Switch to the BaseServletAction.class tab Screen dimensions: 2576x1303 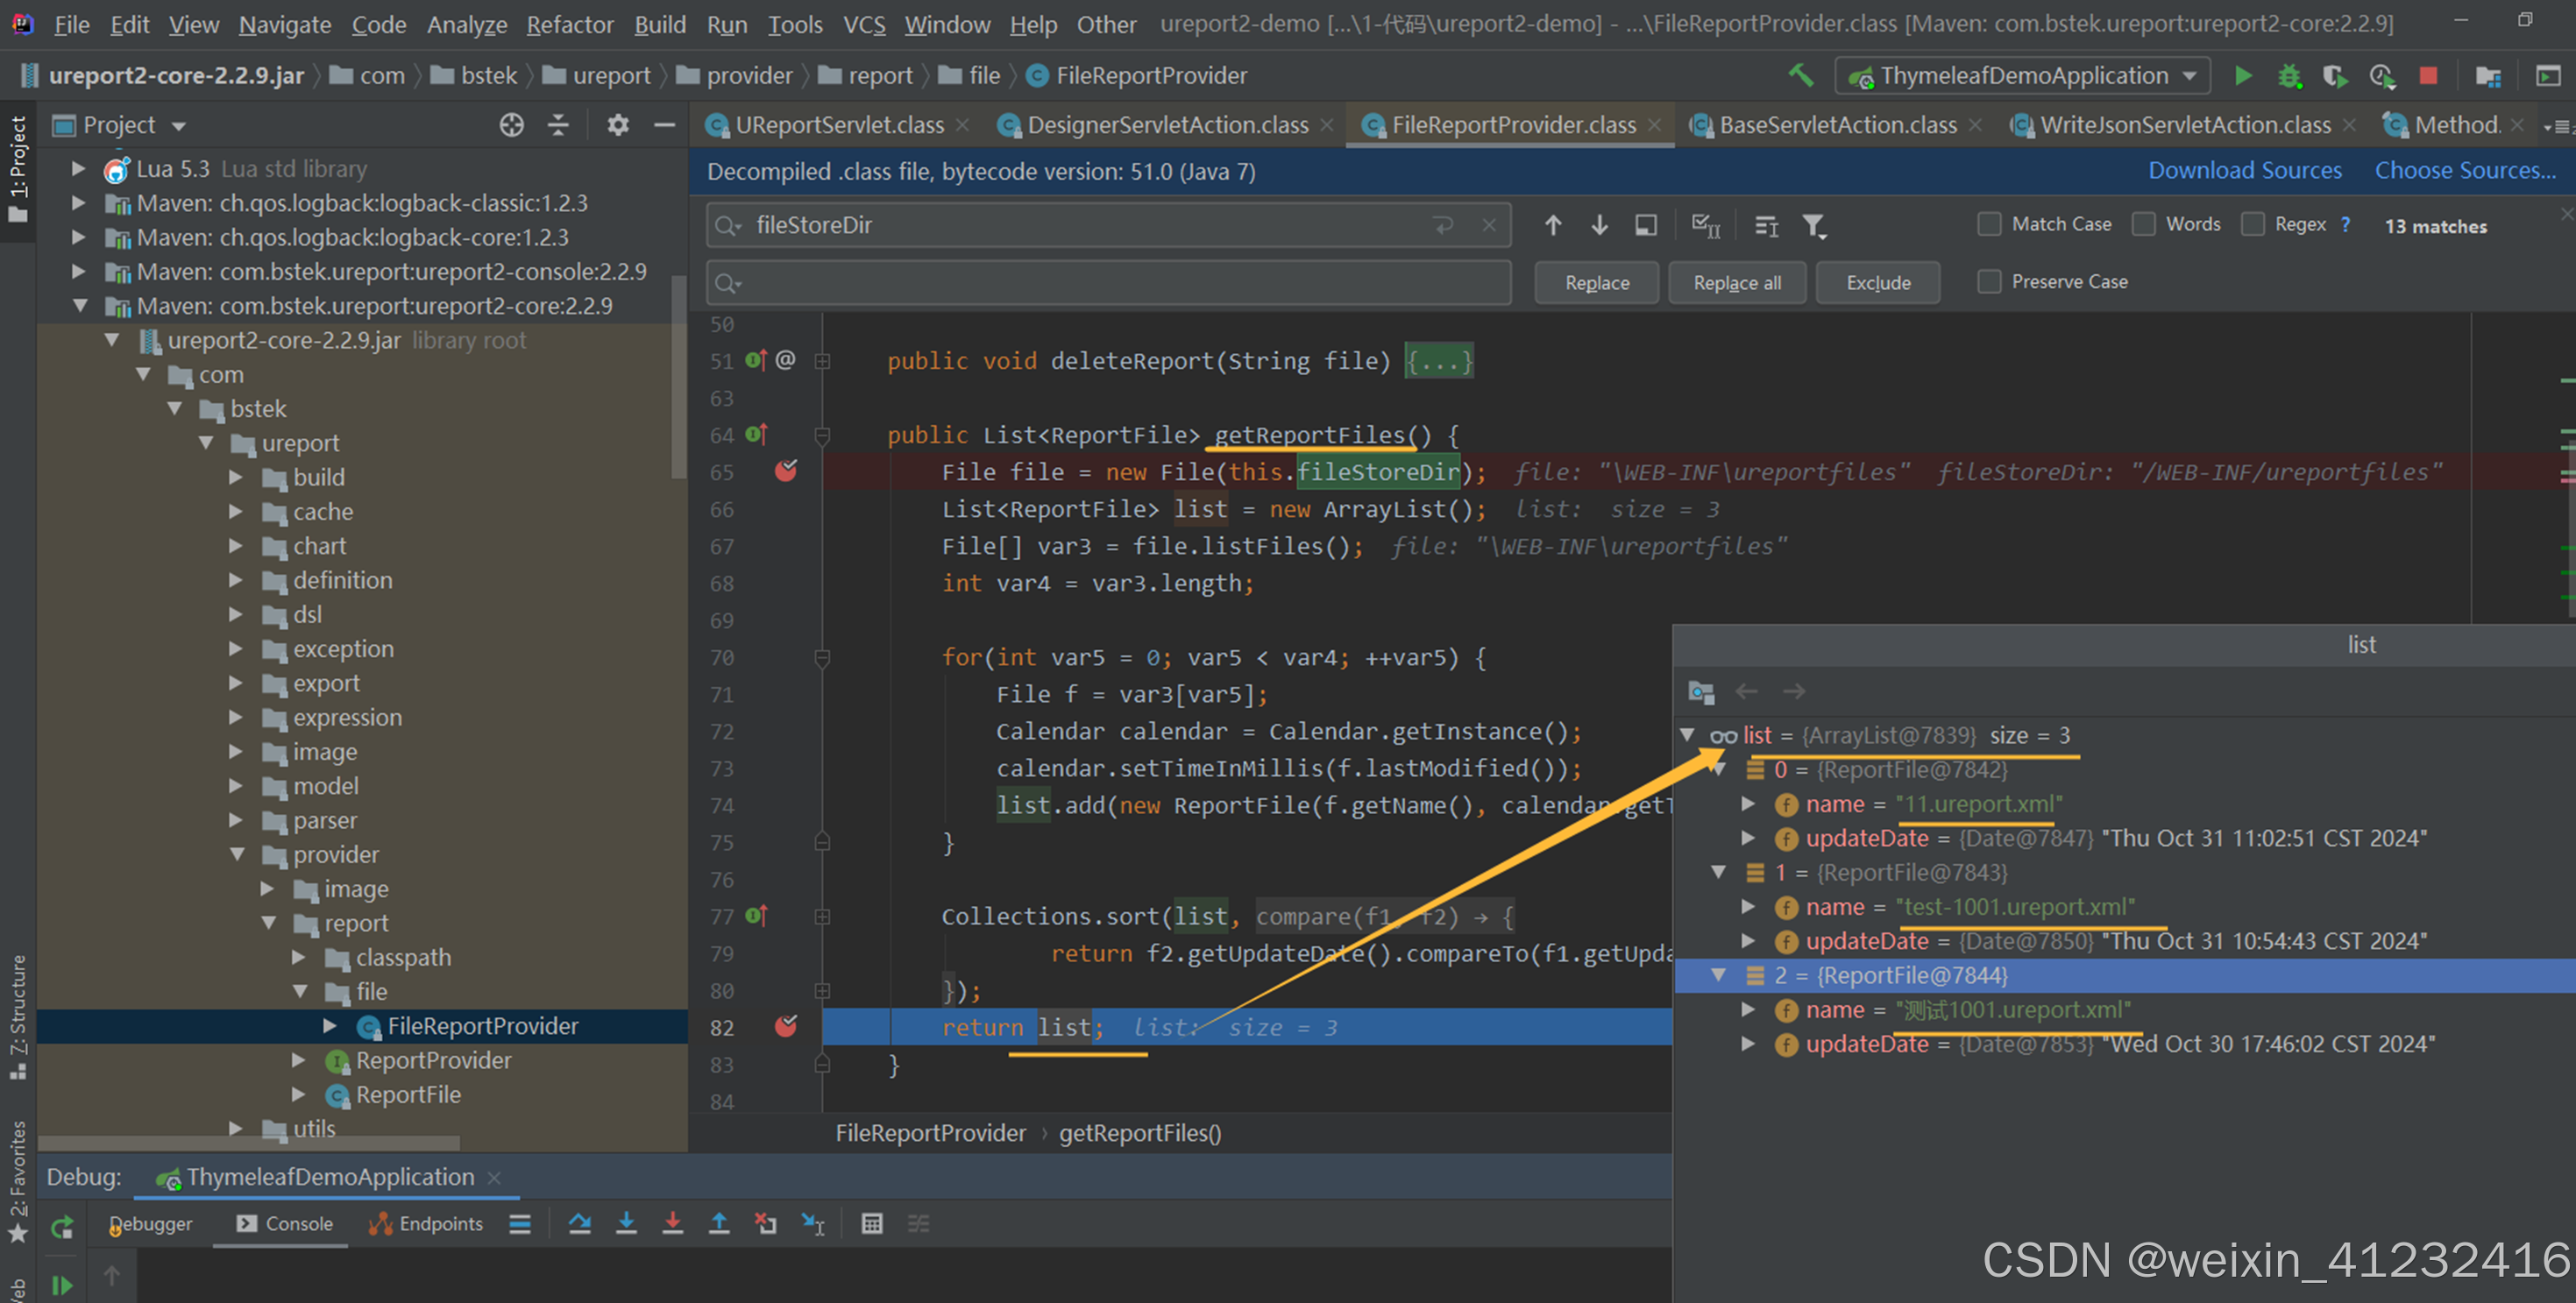click(x=1836, y=125)
